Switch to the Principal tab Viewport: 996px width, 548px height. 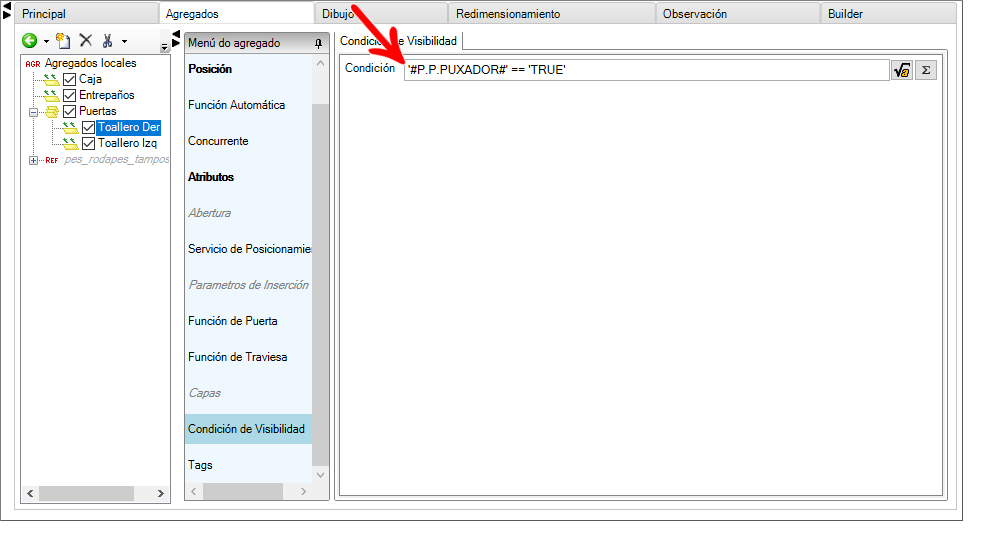pos(88,13)
